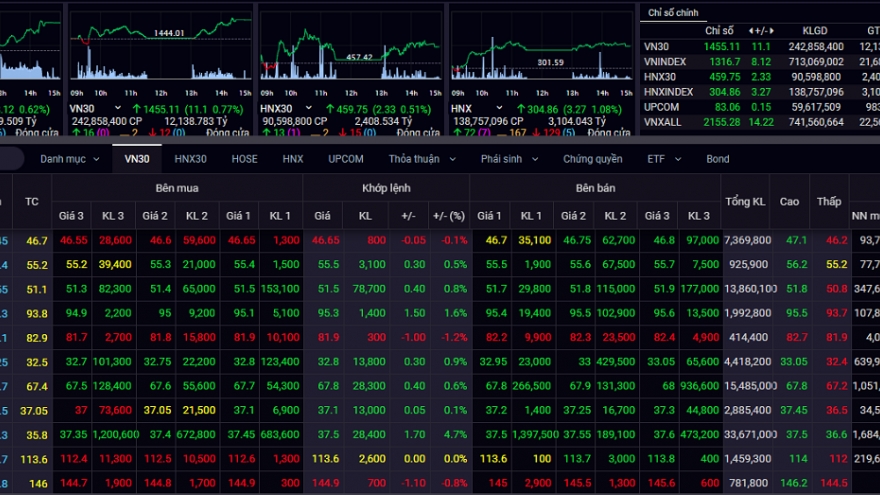880x495 pixels.
Task: Click high price 146.2
Action: (x=794, y=483)
